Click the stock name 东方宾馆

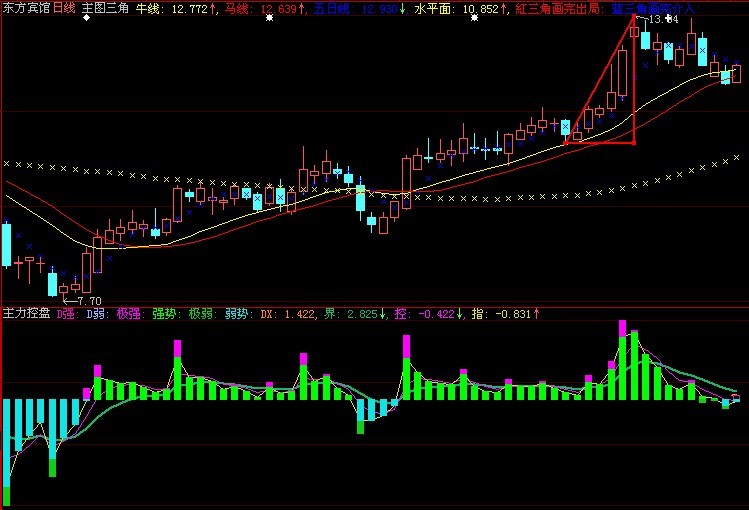pos(26,8)
